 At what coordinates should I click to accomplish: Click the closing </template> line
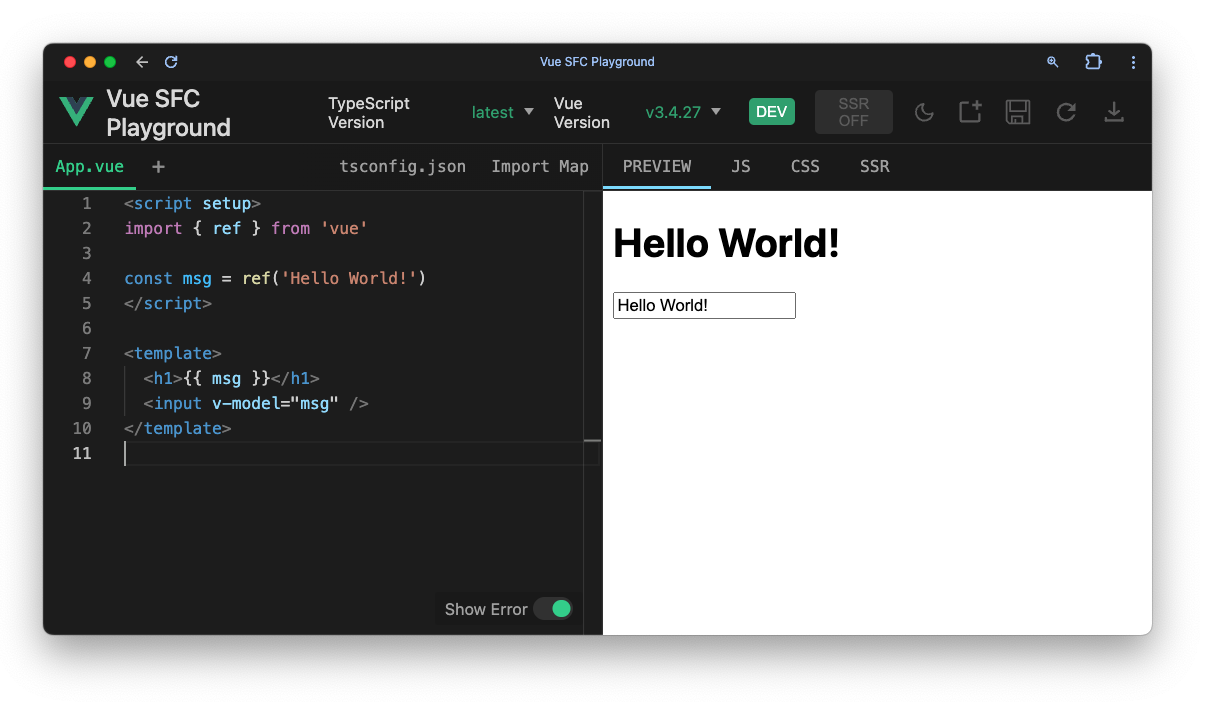pyautogui.click(x=177, y=429)
